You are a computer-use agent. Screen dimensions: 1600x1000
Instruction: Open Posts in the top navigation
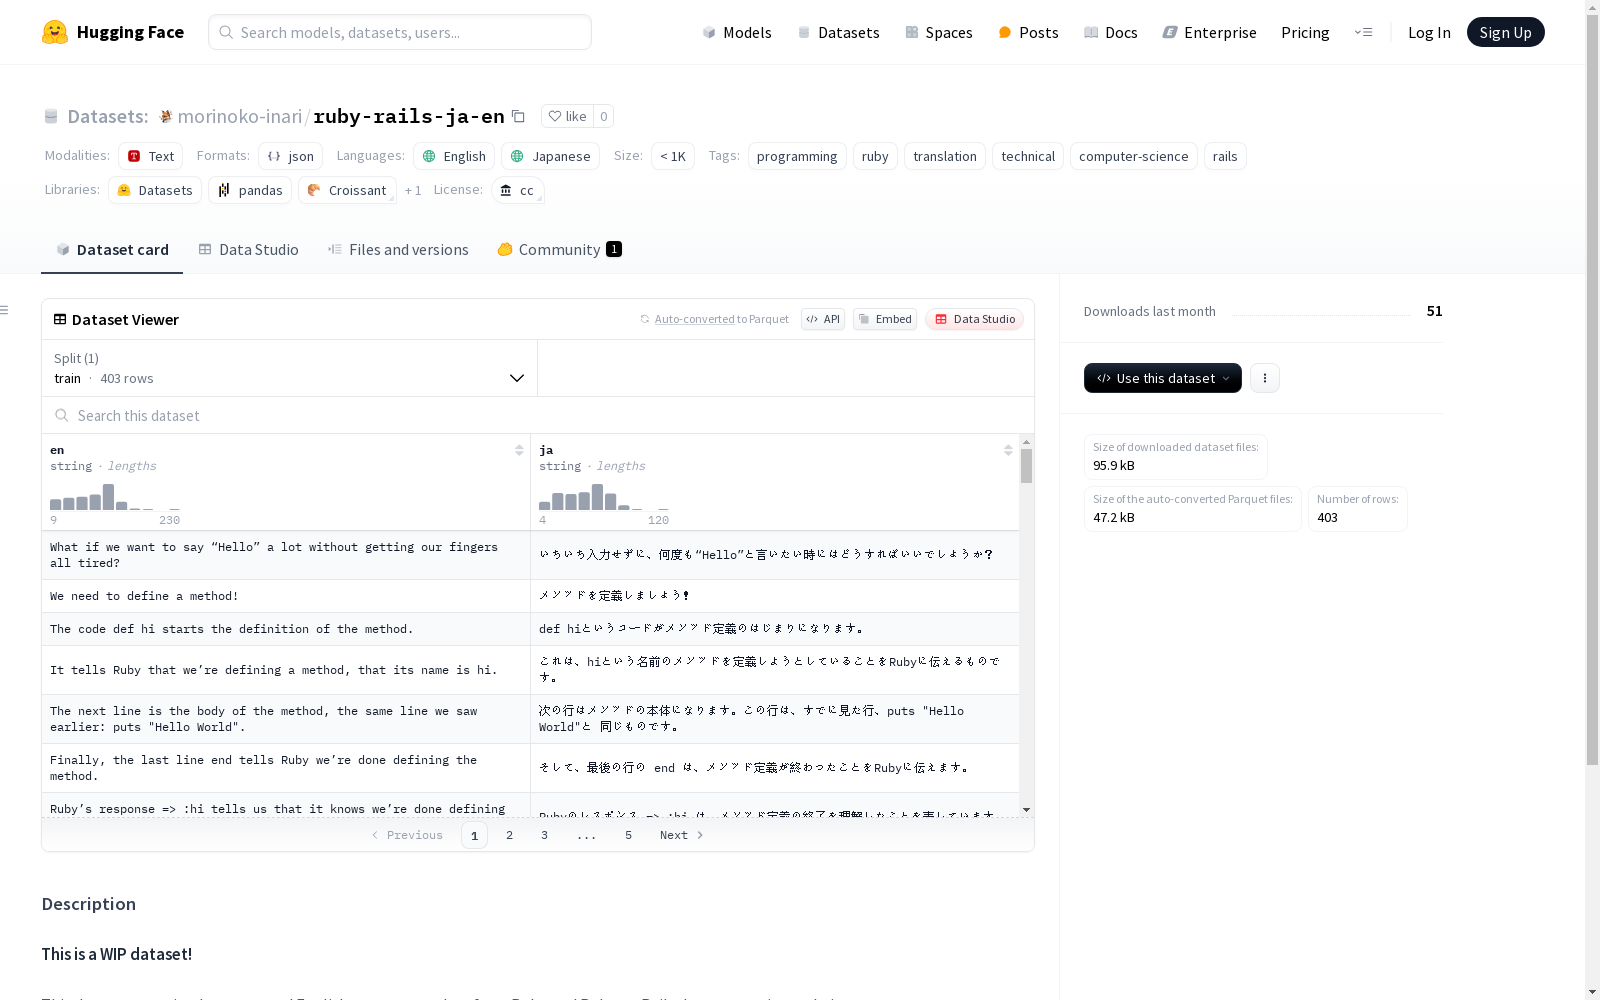tap(1028, 32)
